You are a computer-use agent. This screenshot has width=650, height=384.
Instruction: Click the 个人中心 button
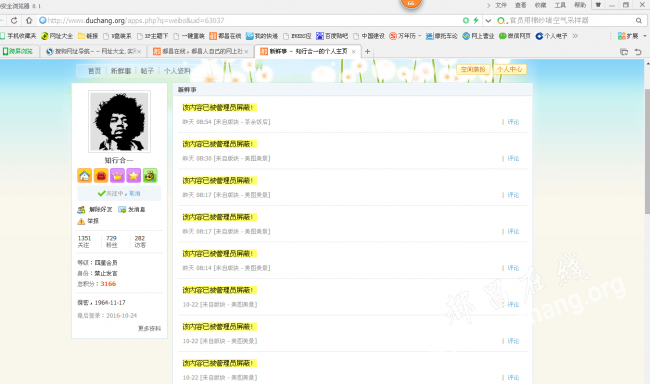510,69
